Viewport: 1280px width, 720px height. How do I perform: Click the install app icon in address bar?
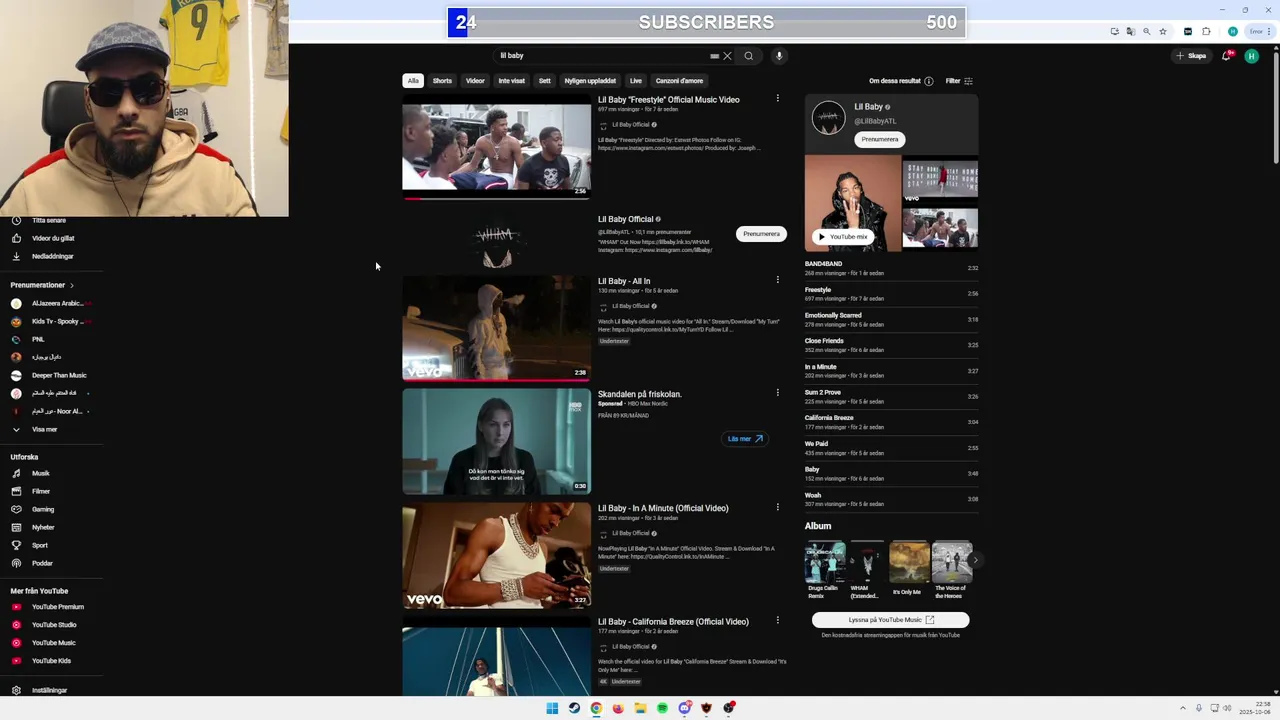[1115, 31]
